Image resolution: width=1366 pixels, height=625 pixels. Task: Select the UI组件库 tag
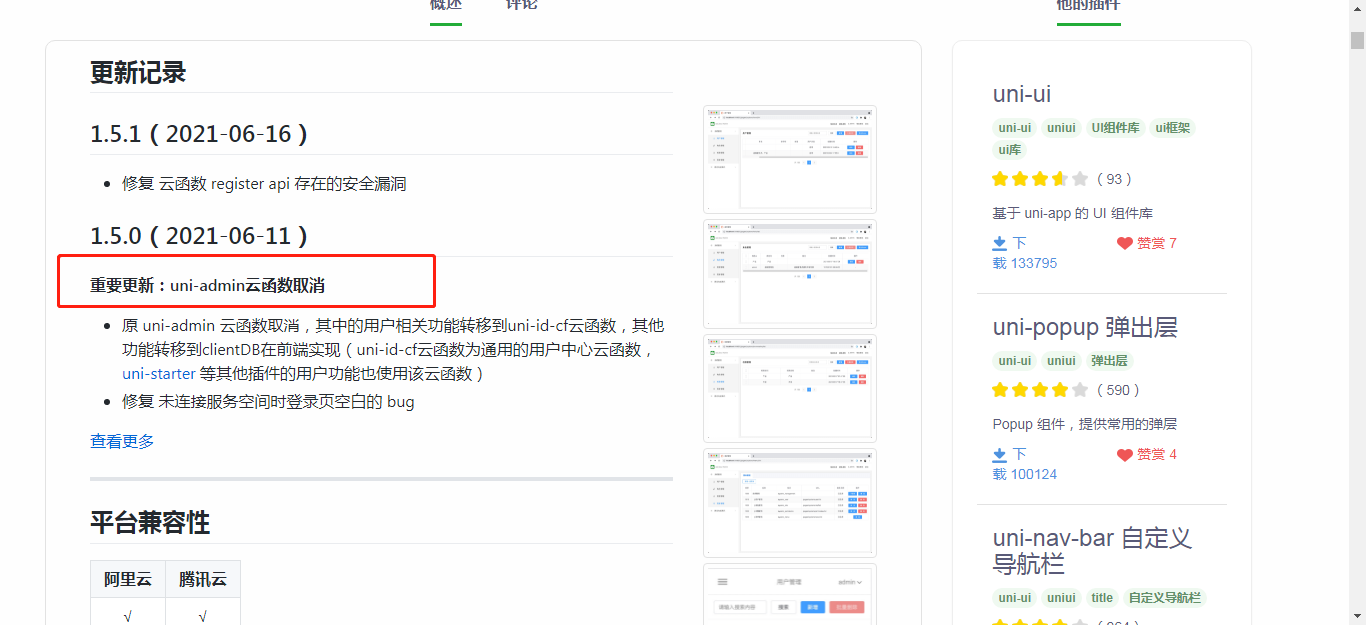coord(1115,128)
